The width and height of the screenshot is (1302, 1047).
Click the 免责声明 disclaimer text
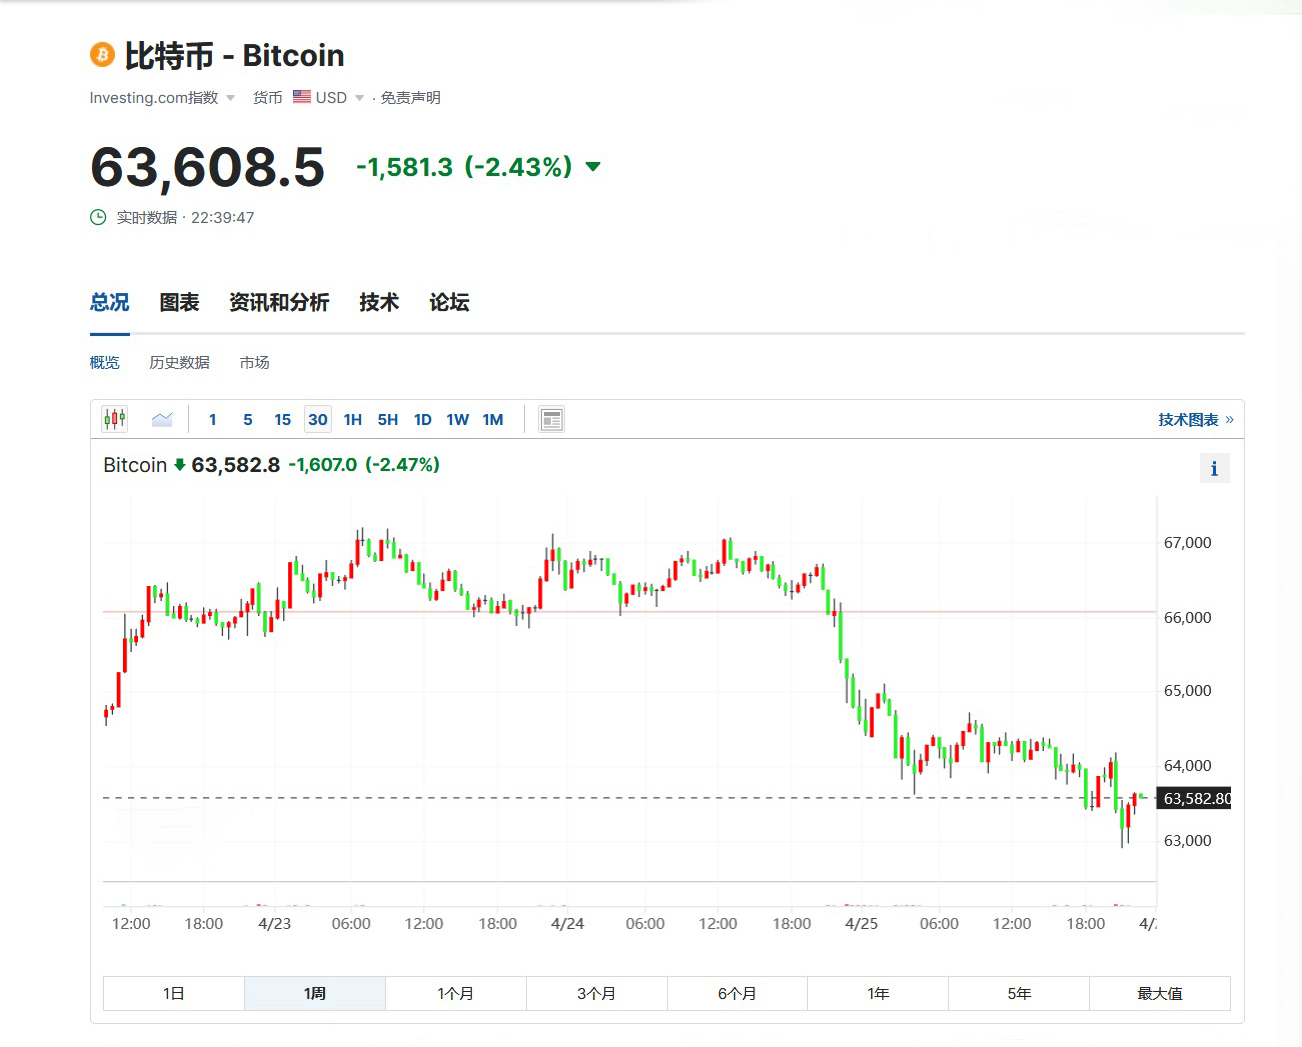pyautogui.click(x=410, y=97)
